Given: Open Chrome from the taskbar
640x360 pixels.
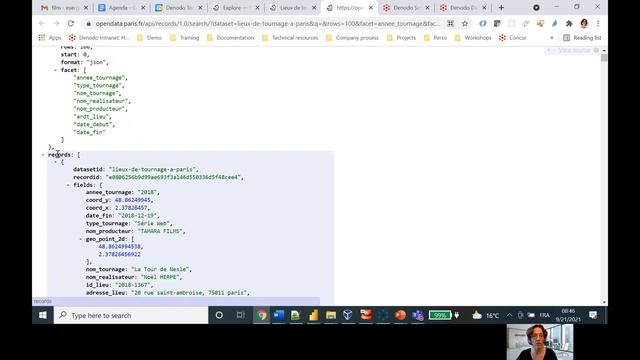Looking at the screenshot, I should pyautogui.click(x=261, y=315).
